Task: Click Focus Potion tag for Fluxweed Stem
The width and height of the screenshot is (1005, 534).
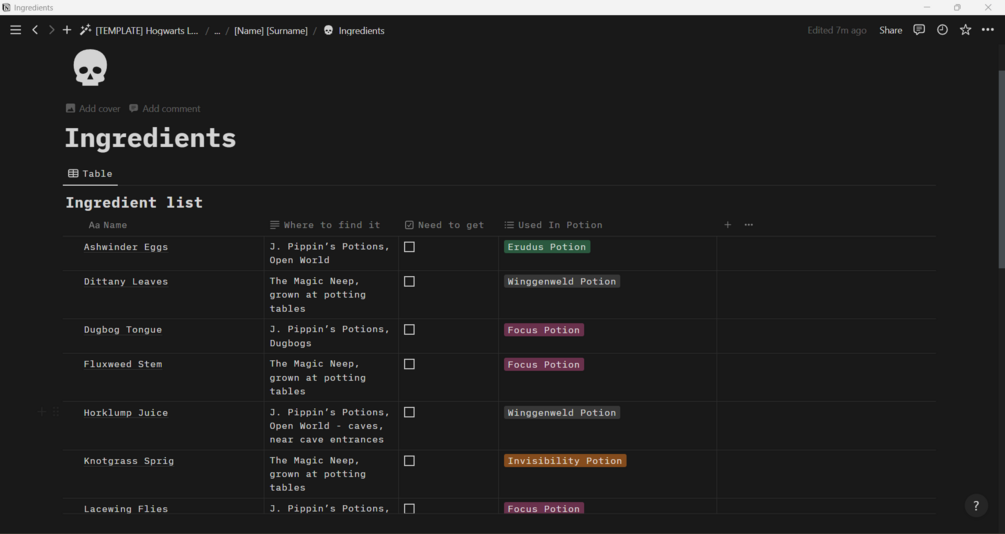Action: point(544,364)
